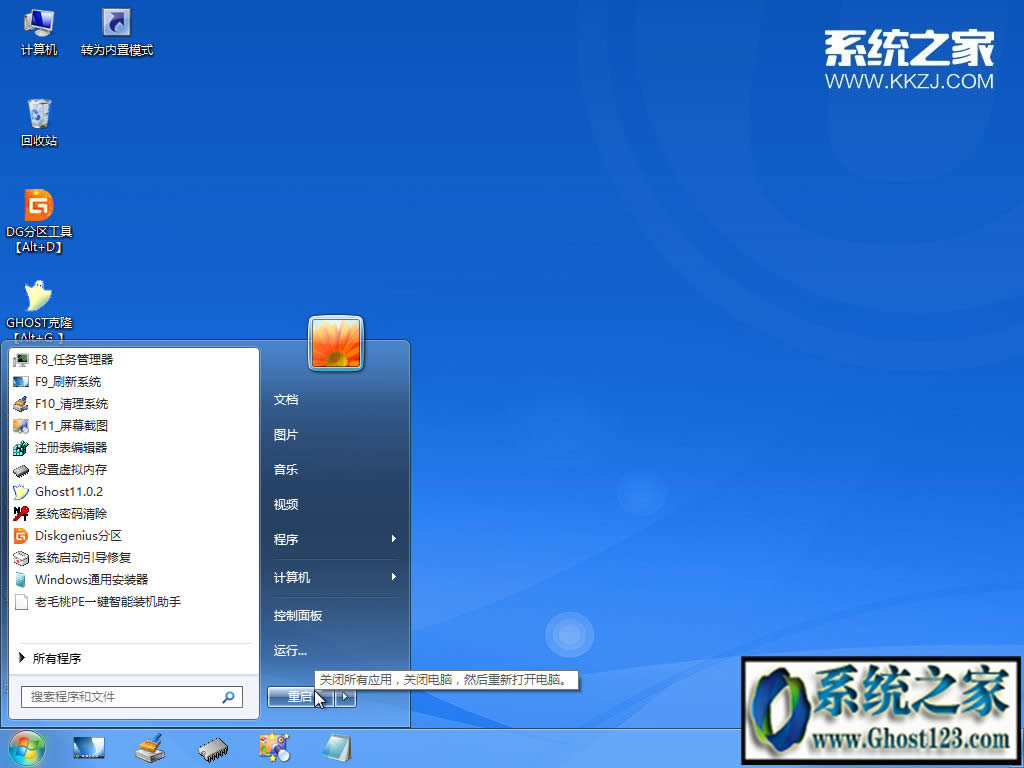Image resolution: width=1024 pixels, height=768 pixels.
Task: Open the 运行... dialog entry
Action: (x=288, y=650)
